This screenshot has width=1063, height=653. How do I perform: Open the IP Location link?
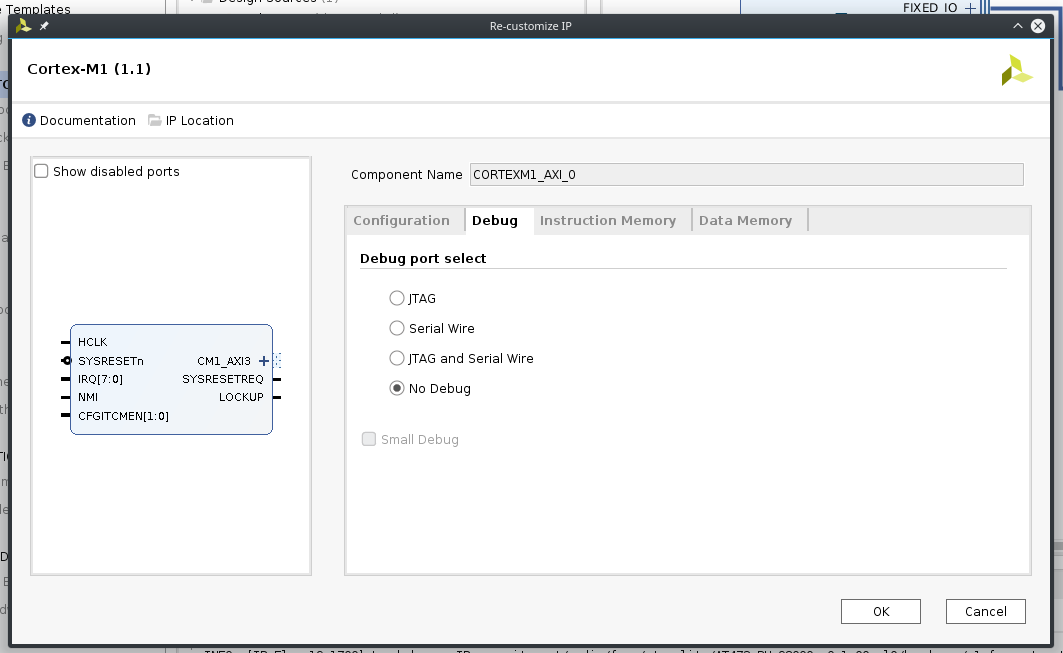[199, 120]
